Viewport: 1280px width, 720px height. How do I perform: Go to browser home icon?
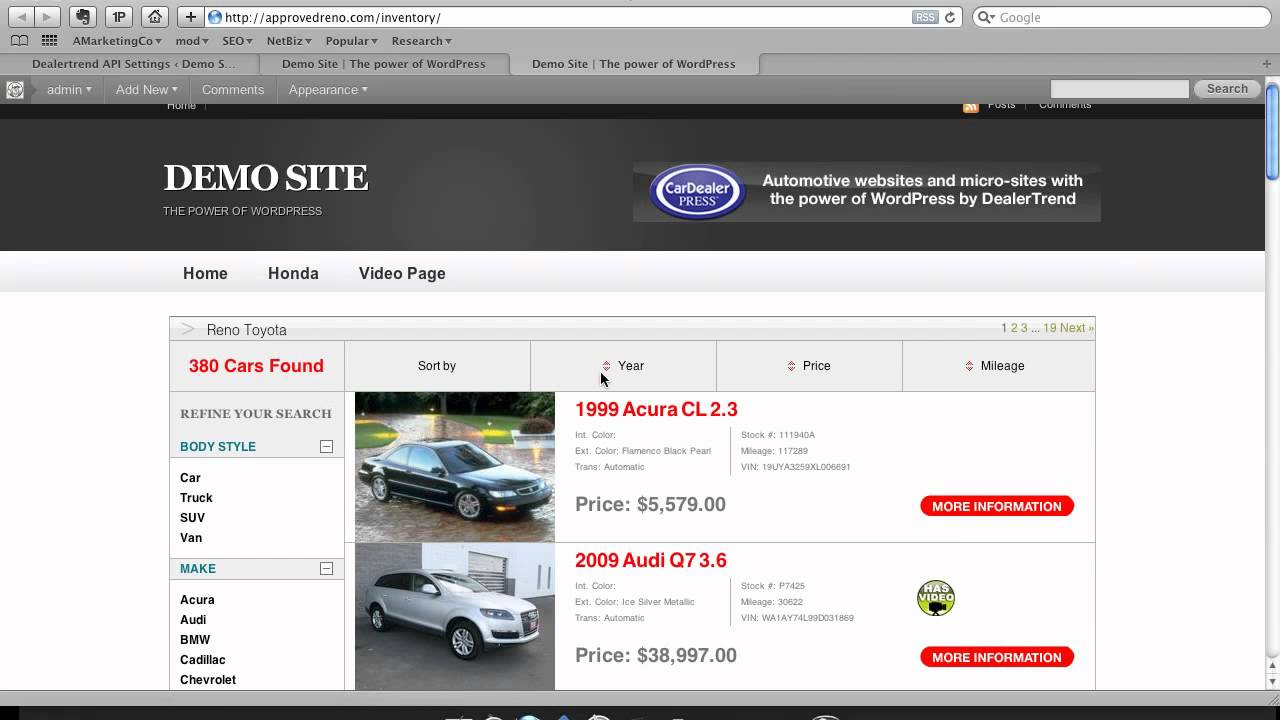point(154,17)
